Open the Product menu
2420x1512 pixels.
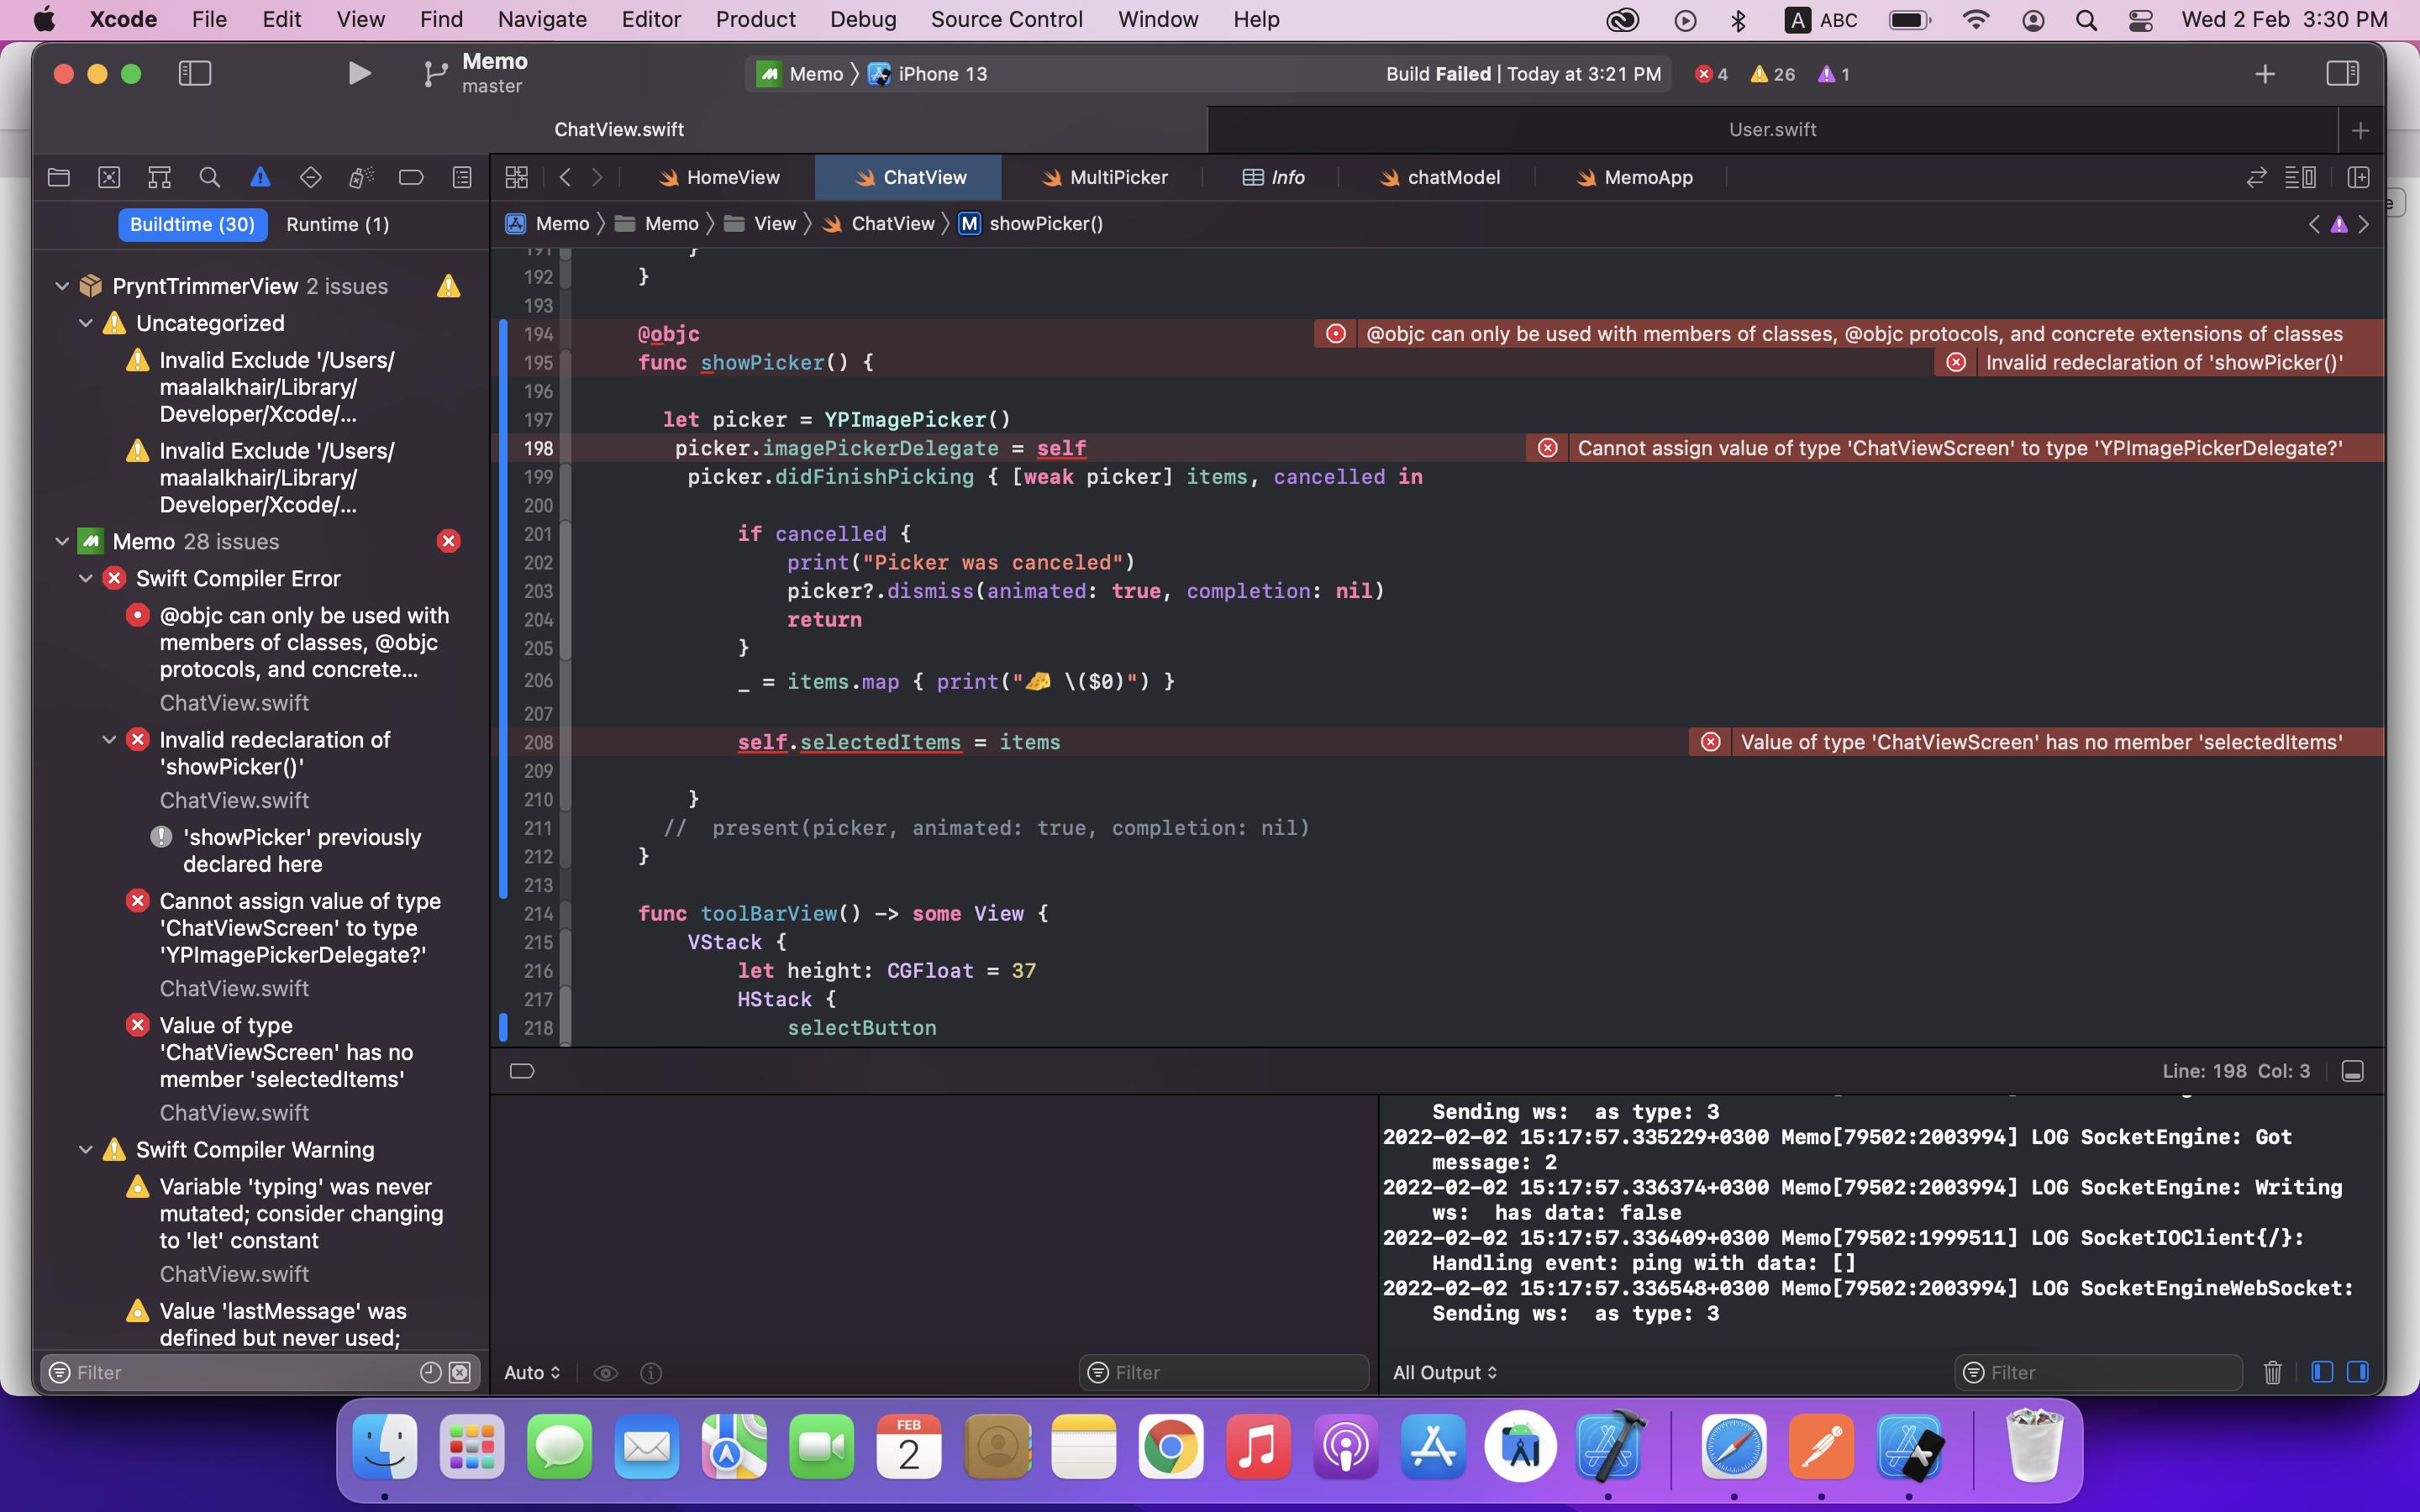click(x=755, y=19)
